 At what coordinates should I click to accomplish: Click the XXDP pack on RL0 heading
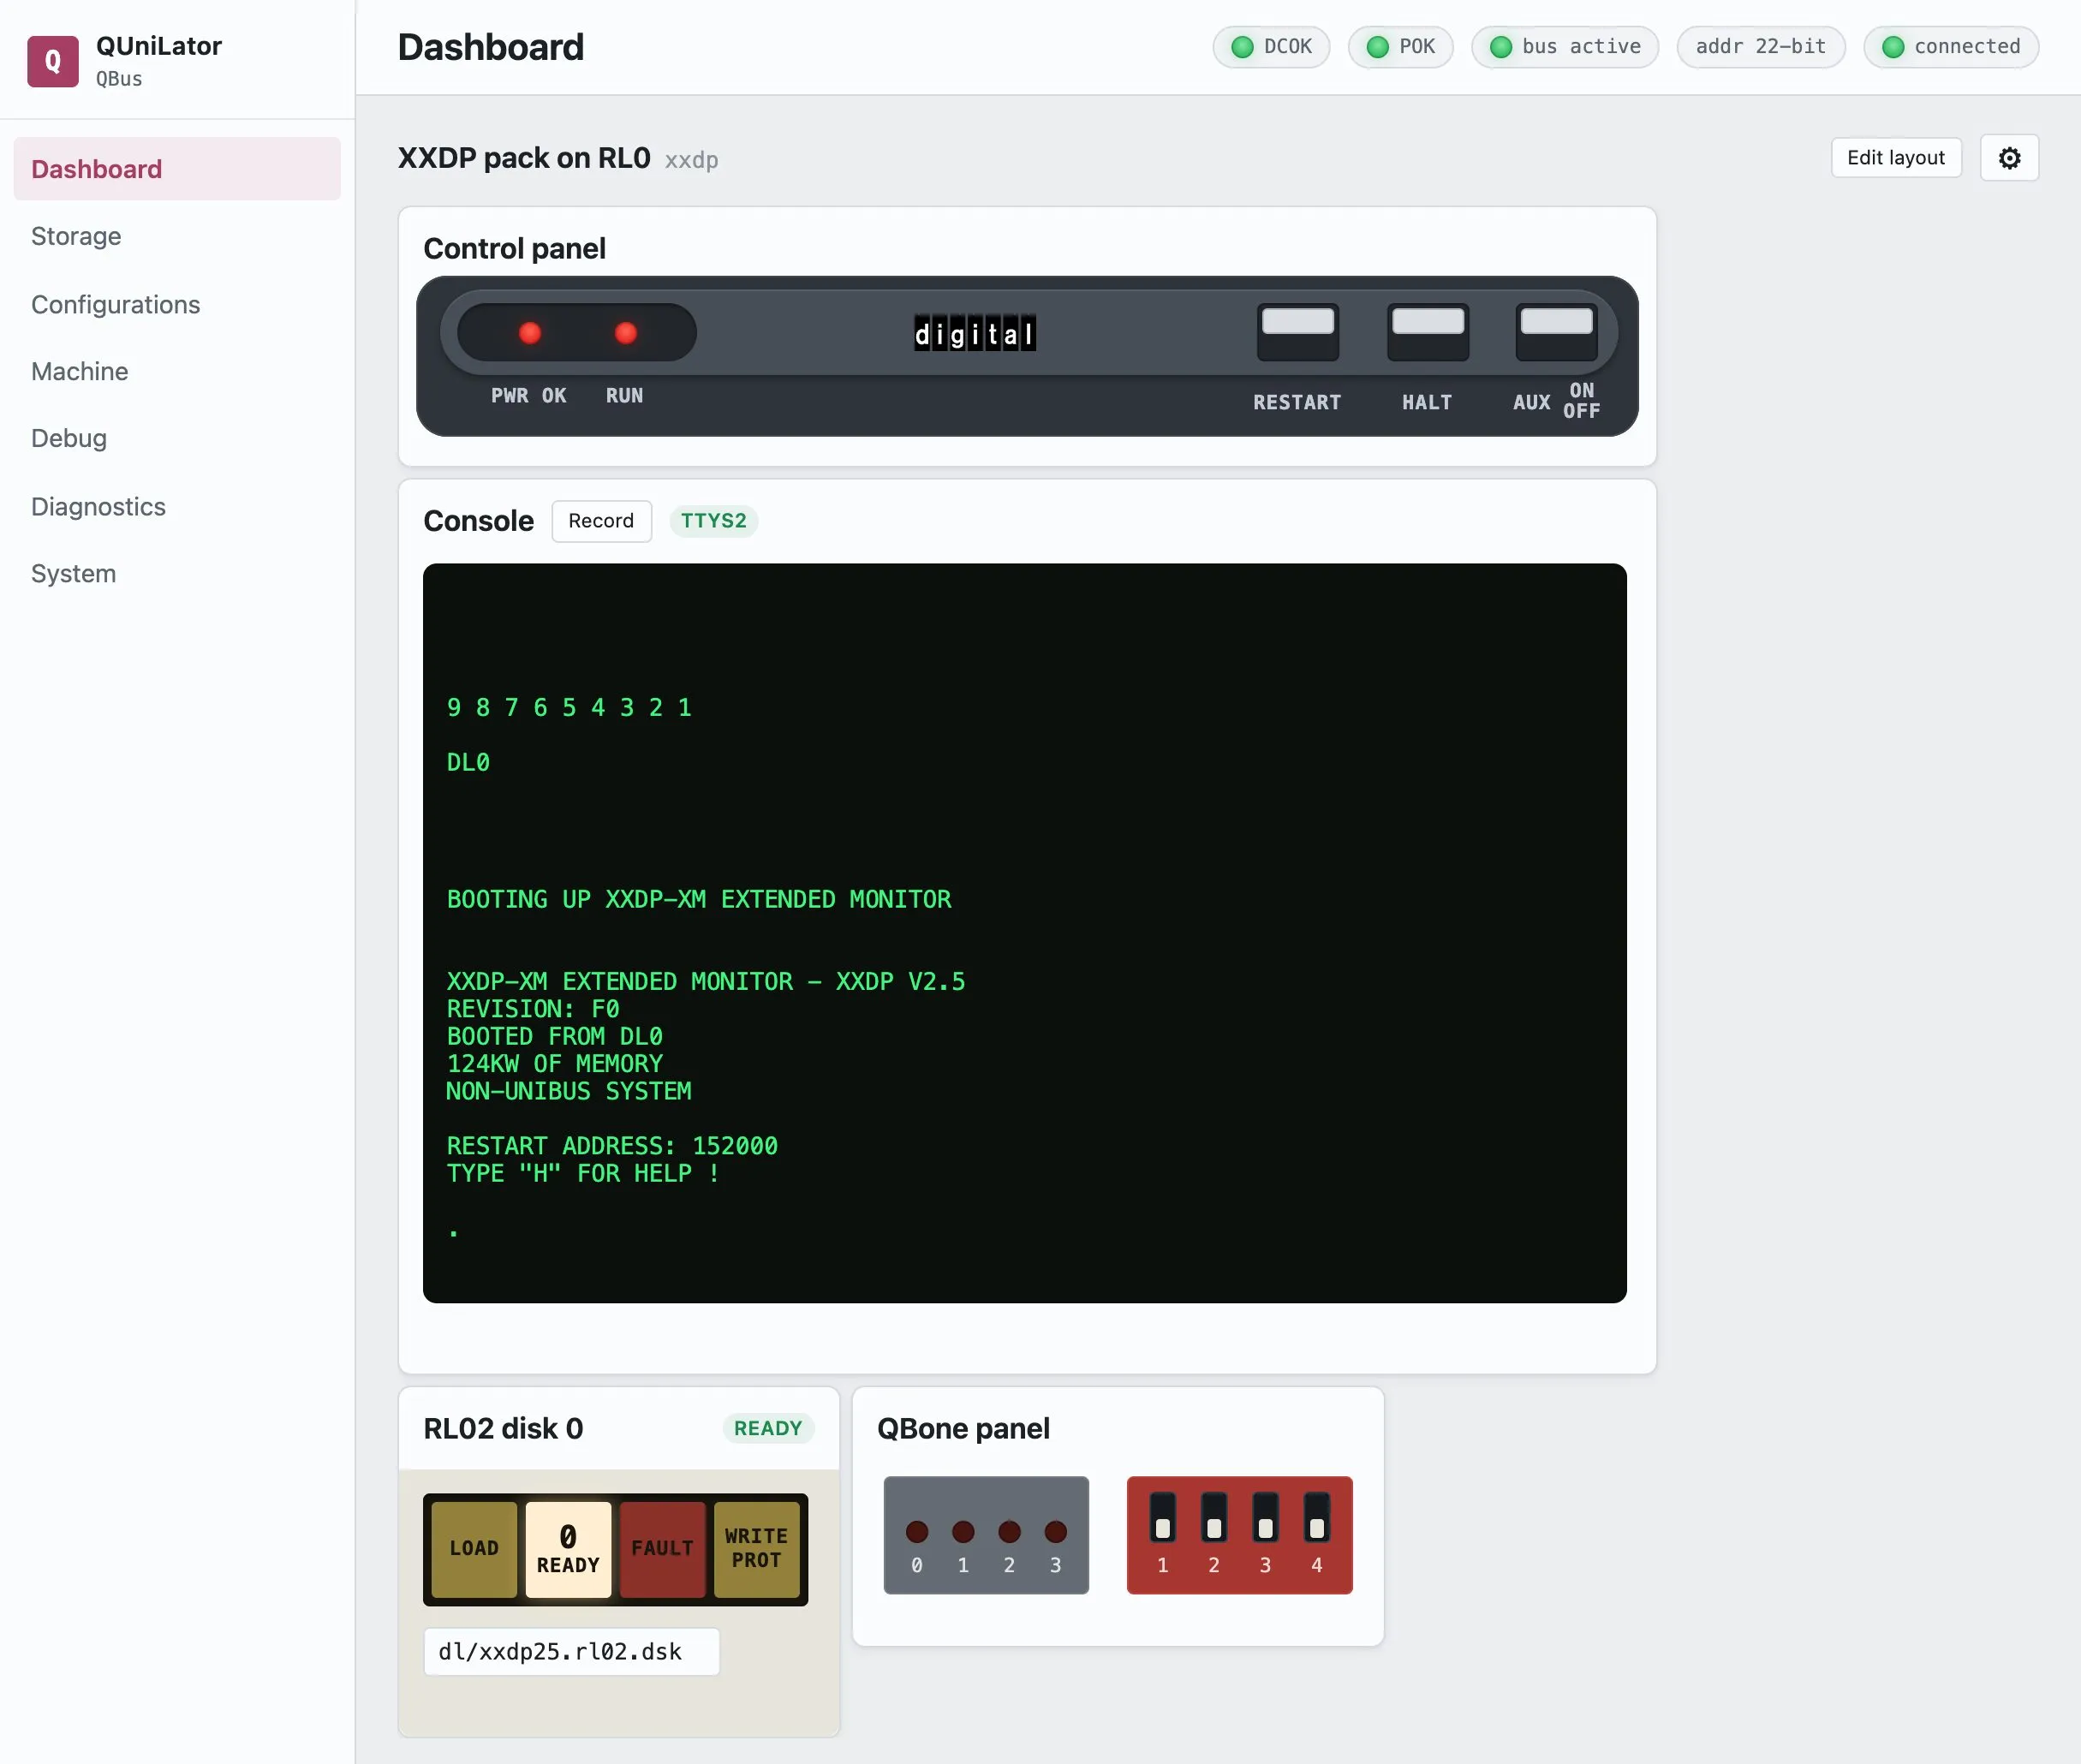(524, 158)
